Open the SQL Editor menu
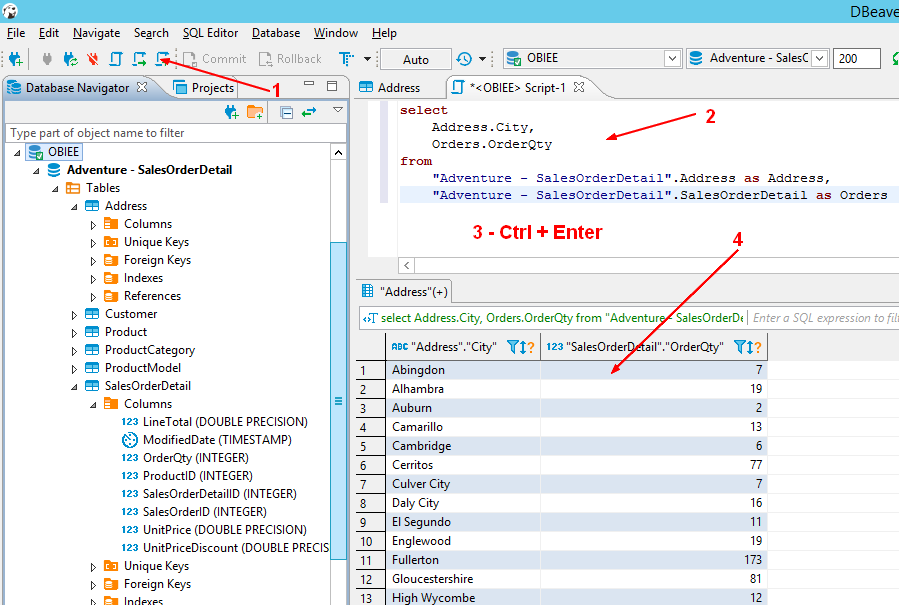899x605 pixels. pos(210,32)
